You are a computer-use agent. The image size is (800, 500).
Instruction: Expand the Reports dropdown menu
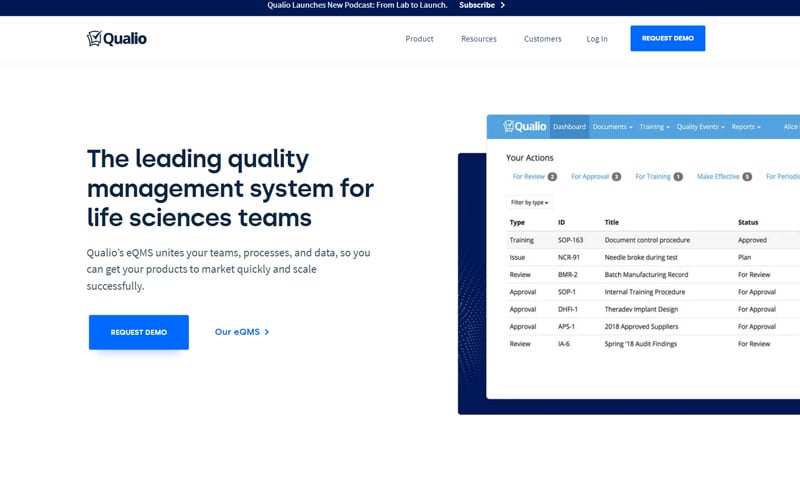[x=746, y=127]
